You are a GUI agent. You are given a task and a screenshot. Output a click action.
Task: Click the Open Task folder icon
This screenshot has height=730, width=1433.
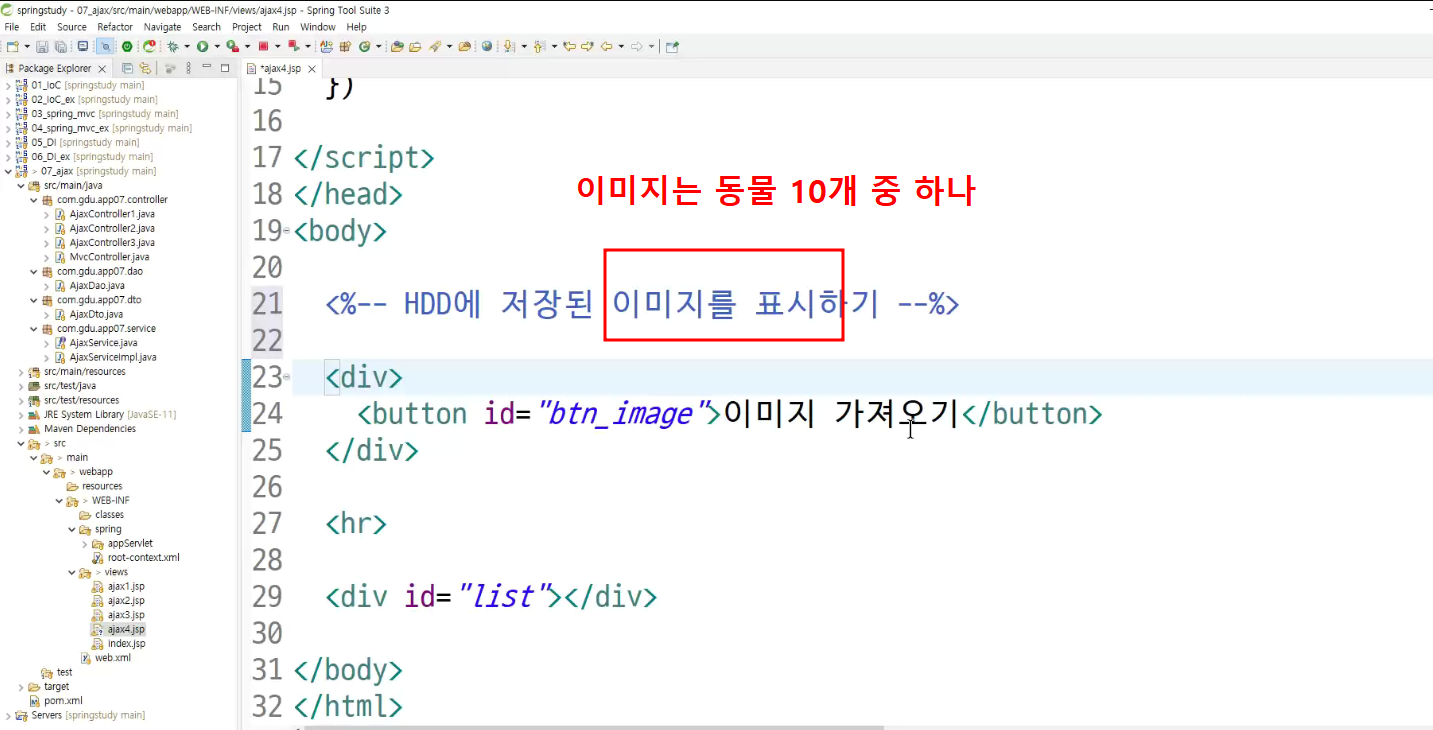[415, 46]
